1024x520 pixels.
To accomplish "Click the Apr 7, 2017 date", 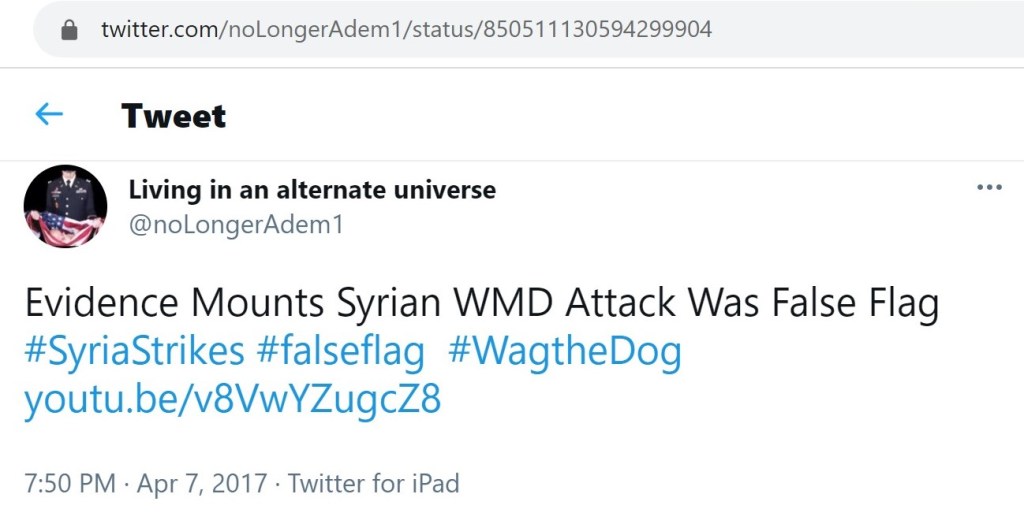I will pos(201,484).
